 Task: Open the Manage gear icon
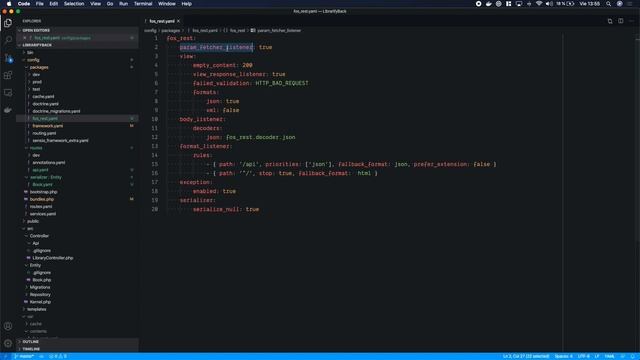coord(8,343)
